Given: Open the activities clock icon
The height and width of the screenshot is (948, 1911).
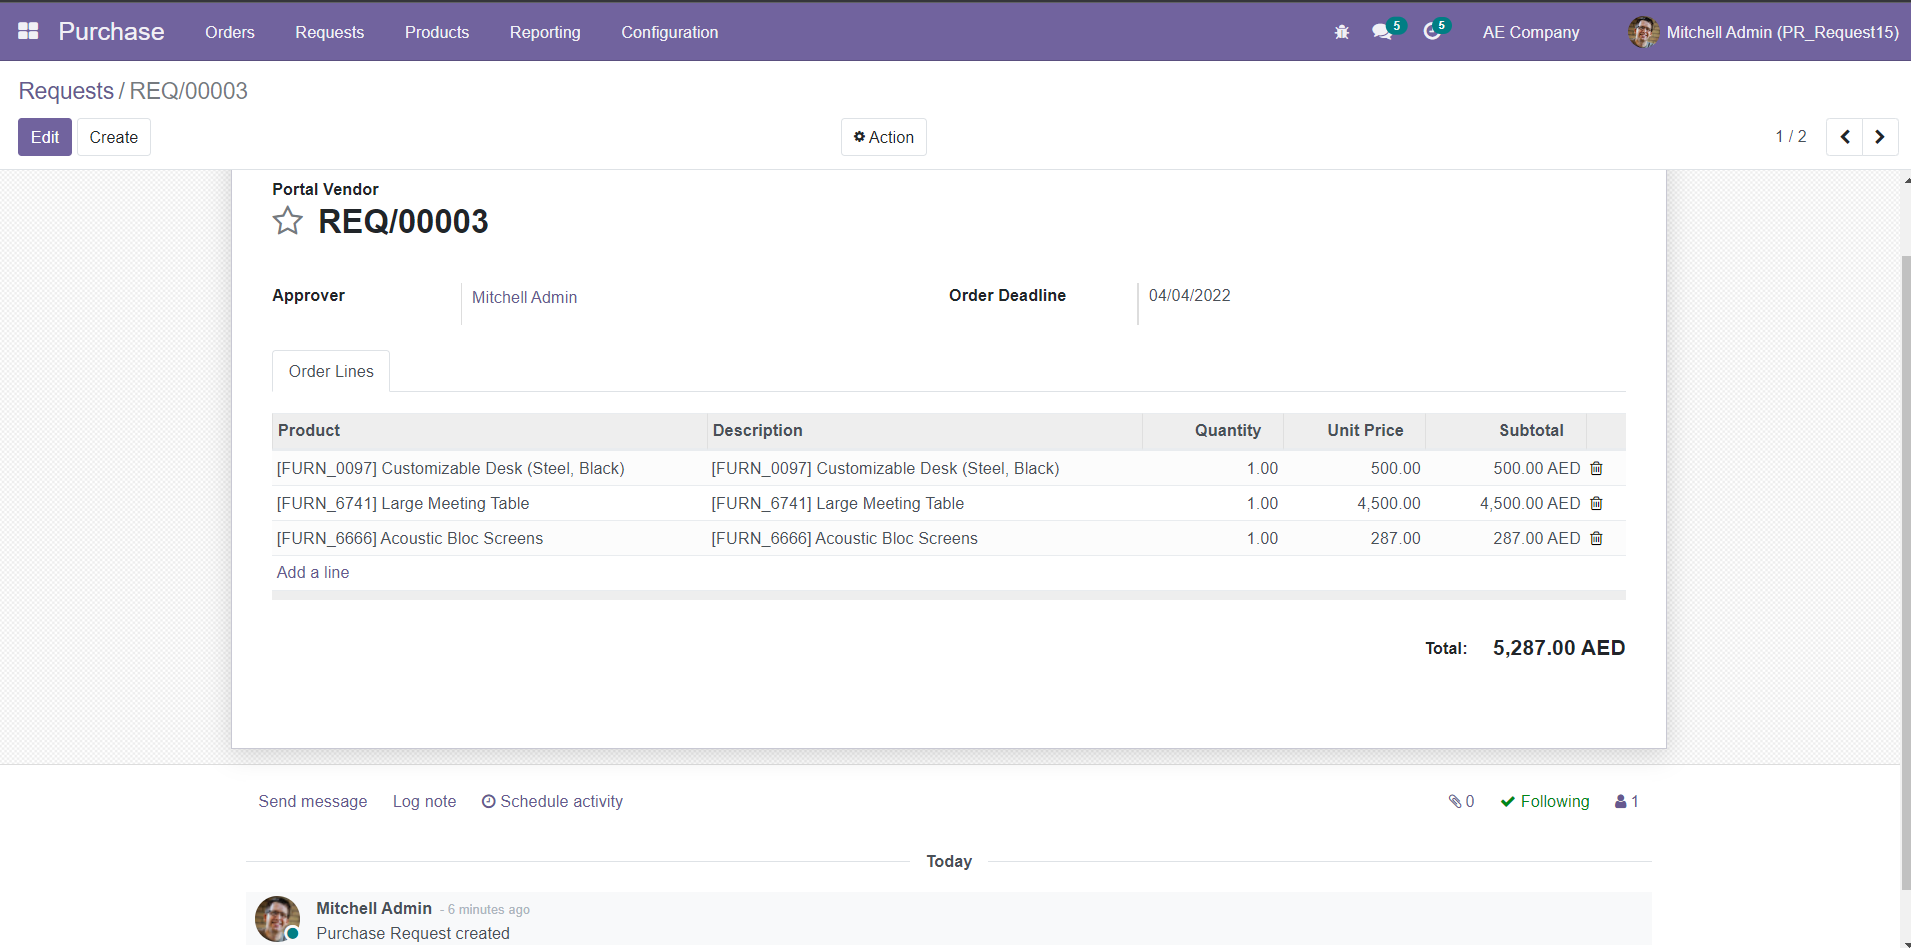Looking at the screenshot, I should [x=1432, y=32].
